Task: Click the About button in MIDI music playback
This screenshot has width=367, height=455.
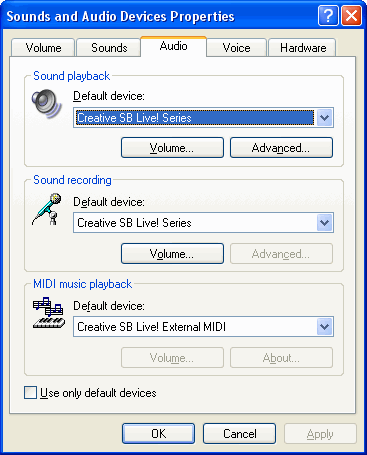Action: tap(281, 358)
